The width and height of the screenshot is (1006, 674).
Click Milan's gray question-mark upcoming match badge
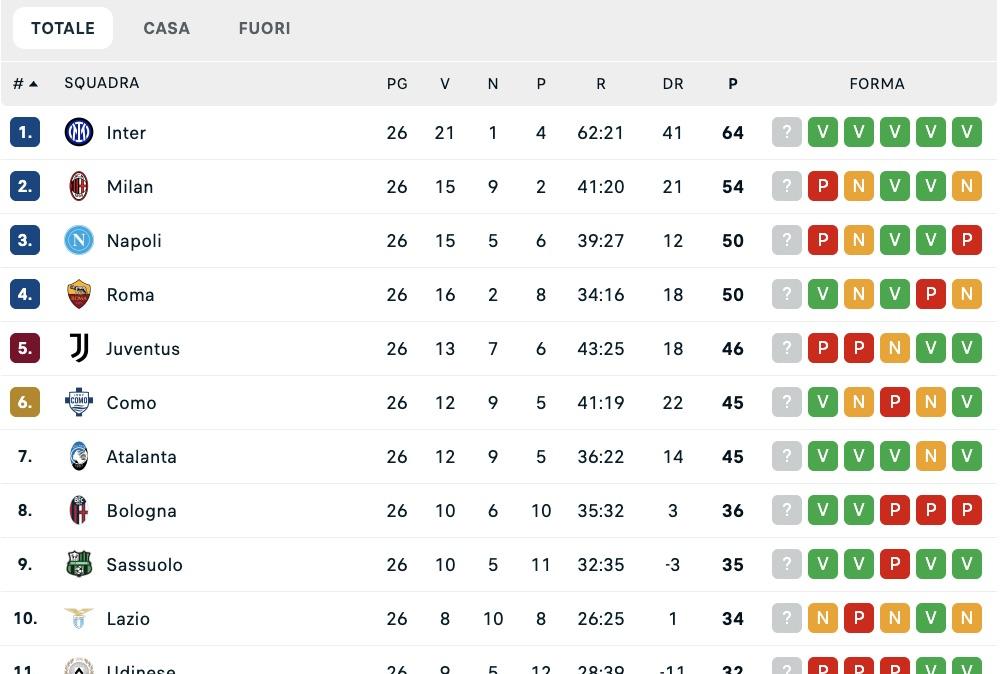pyautogui.click(x=787, y=186)
